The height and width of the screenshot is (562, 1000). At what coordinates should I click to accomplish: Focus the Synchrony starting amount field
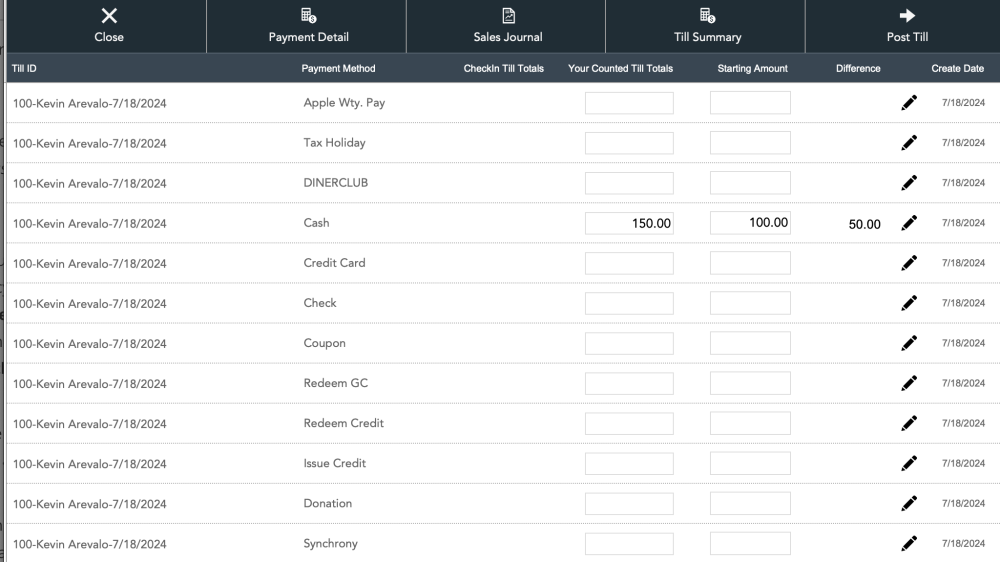point(750,544)
